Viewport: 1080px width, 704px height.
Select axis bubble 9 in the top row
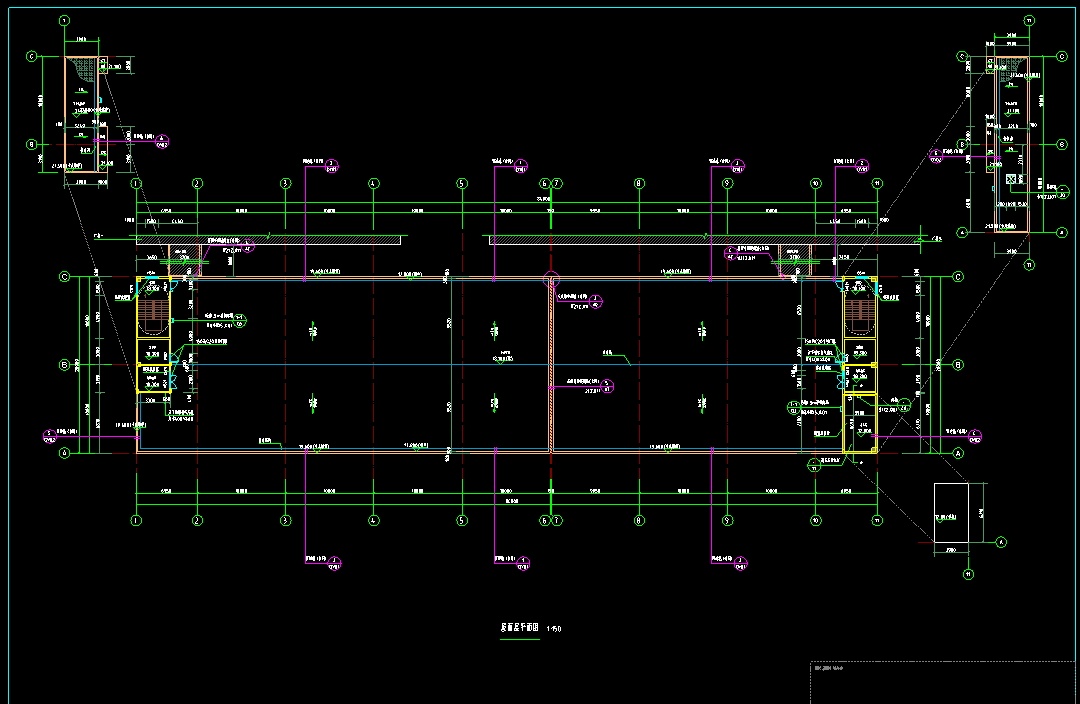(728, 184)
